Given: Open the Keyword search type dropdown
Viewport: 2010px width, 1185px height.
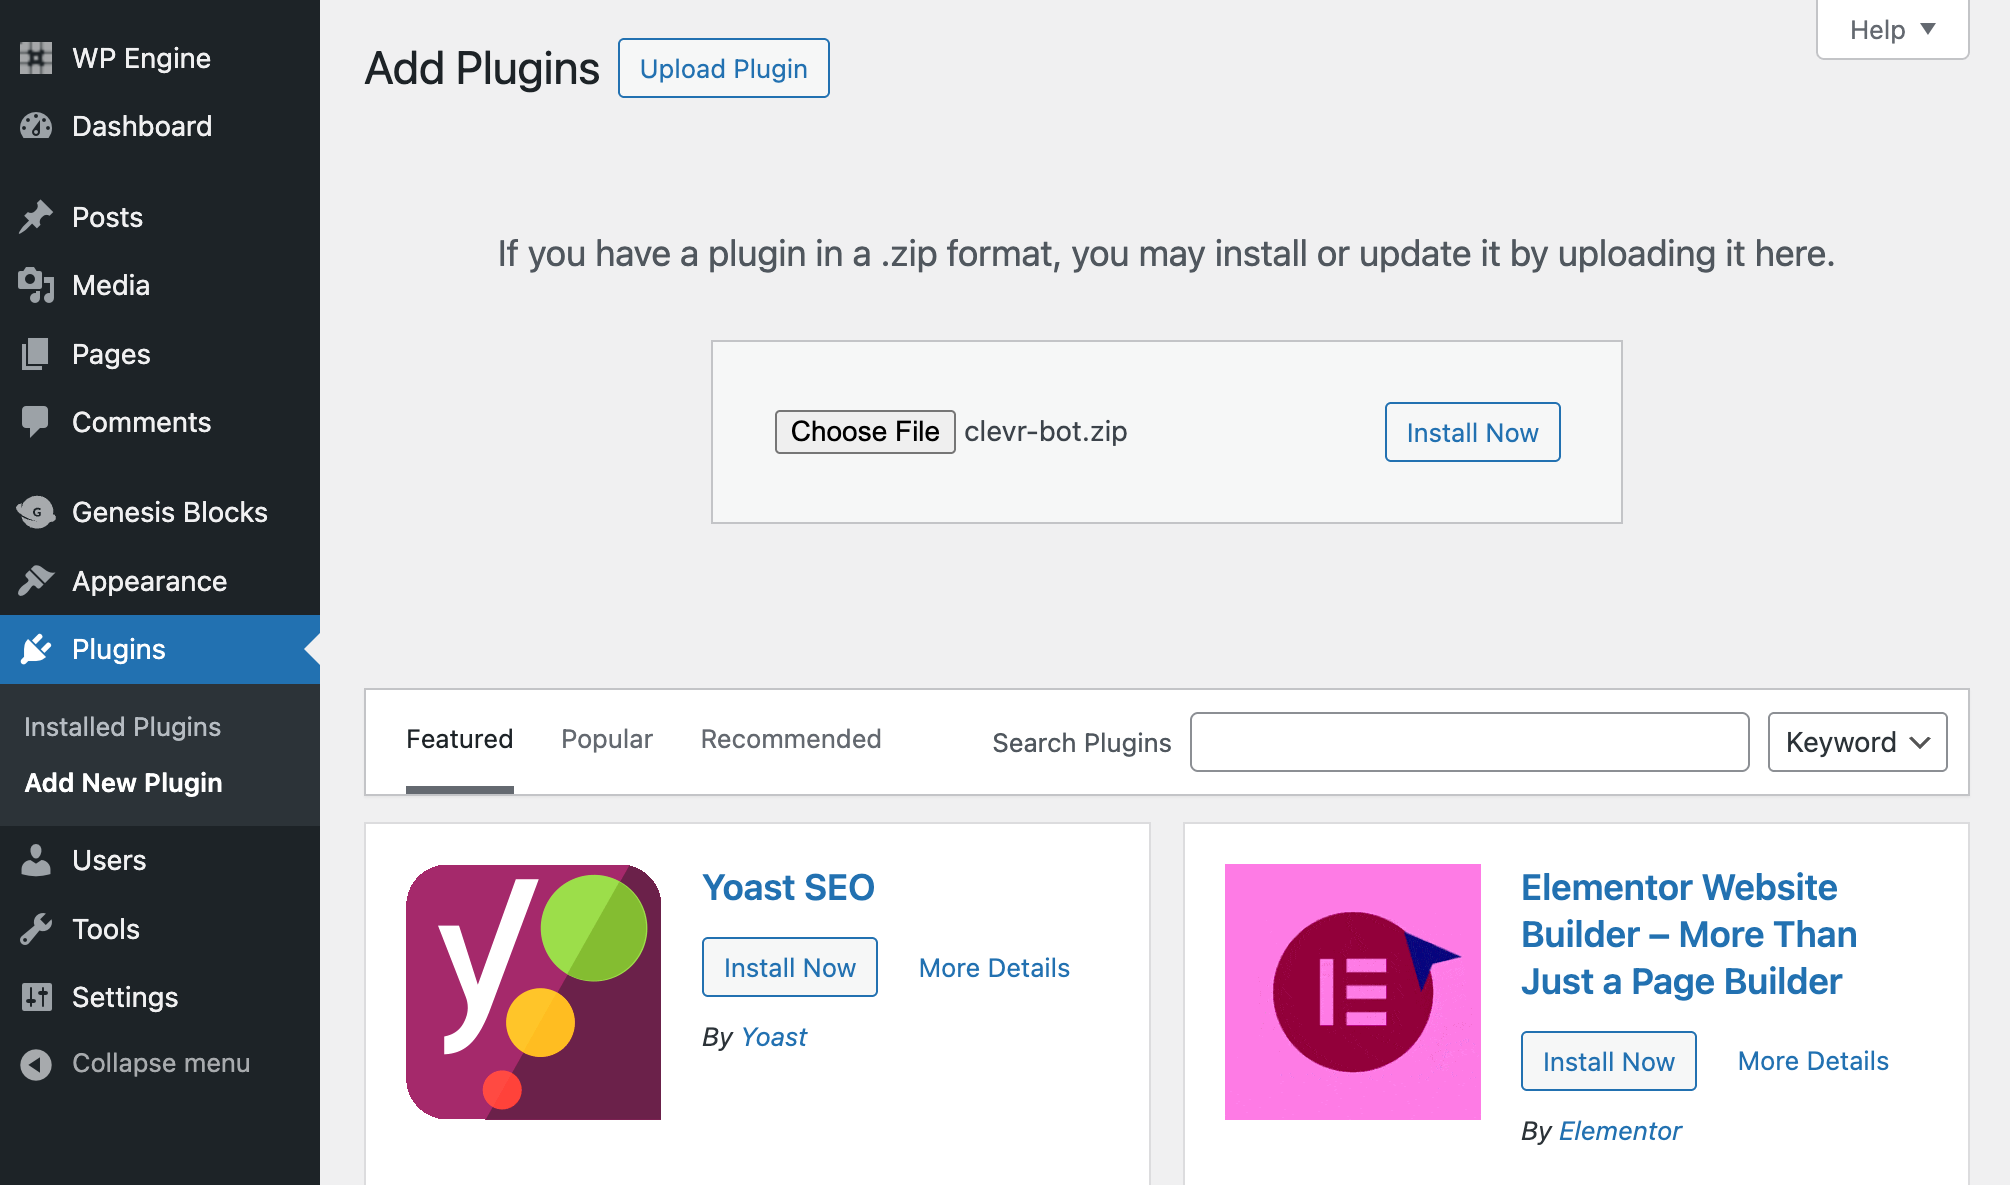Looking at the screenshot, I should click(x=1857, y=742).
